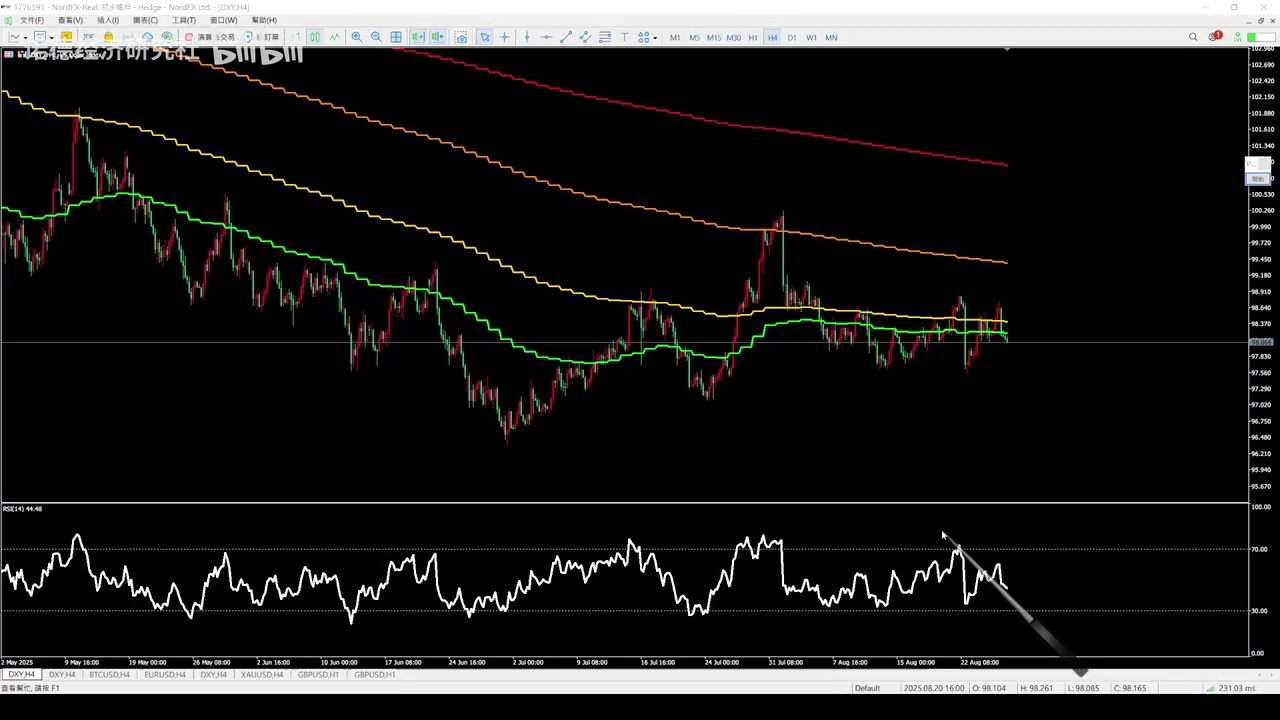Open the 文件(F) menu
The image size is (1280, 720).
click(32, 20)
